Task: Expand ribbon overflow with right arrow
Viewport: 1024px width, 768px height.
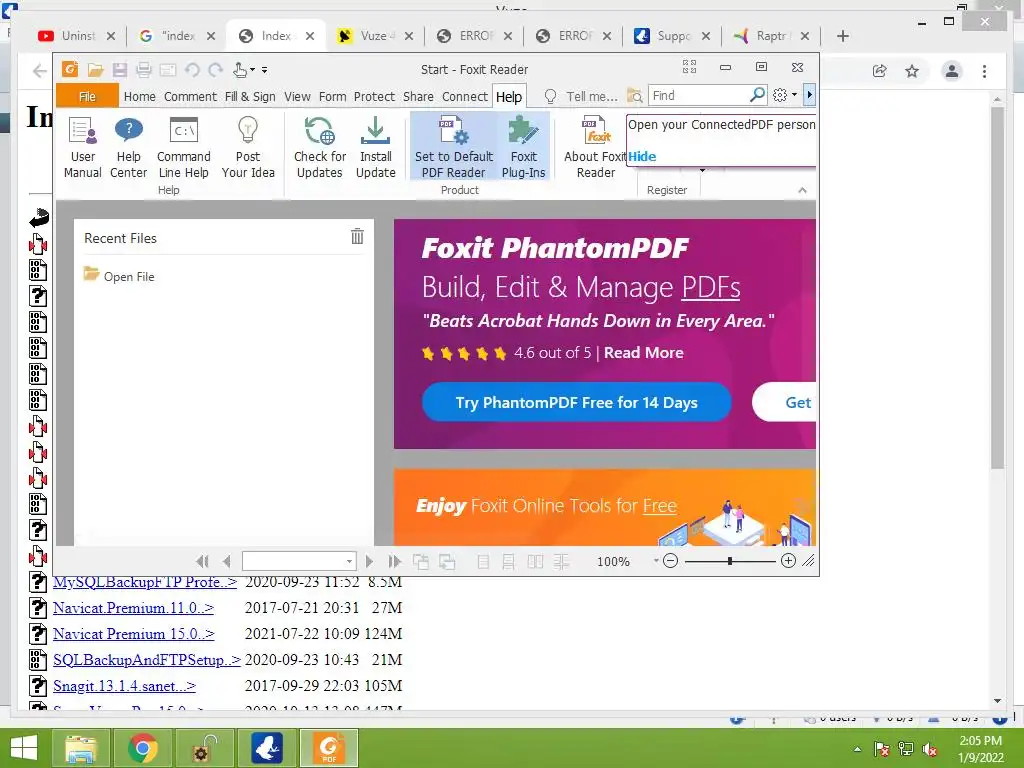Action: tap(809, 95)
